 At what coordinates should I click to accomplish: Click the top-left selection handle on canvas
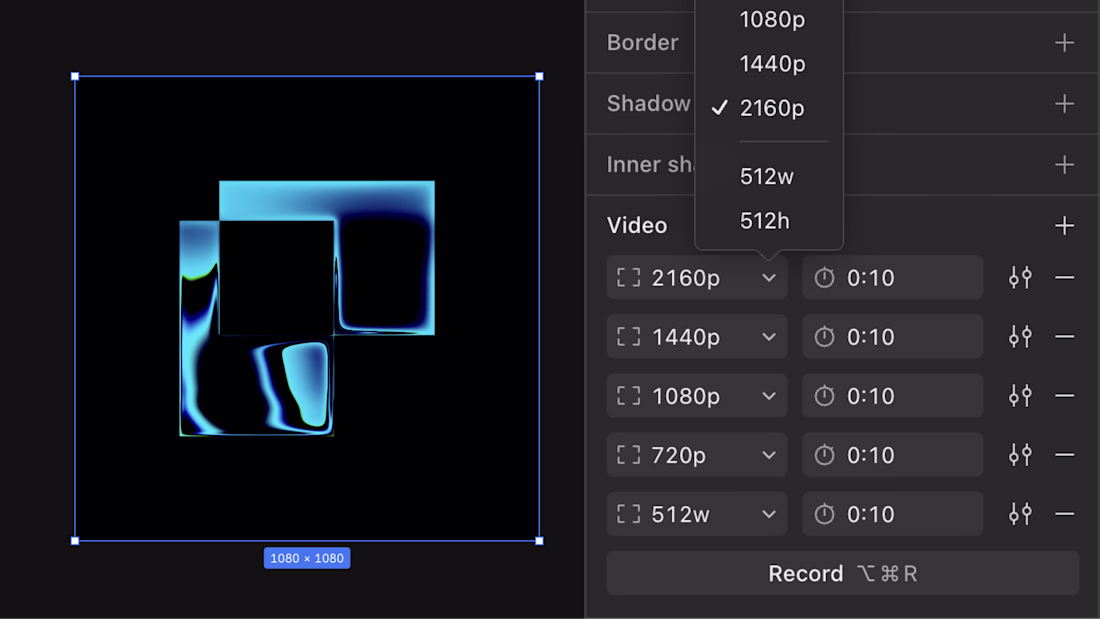(x=75, y=76)
